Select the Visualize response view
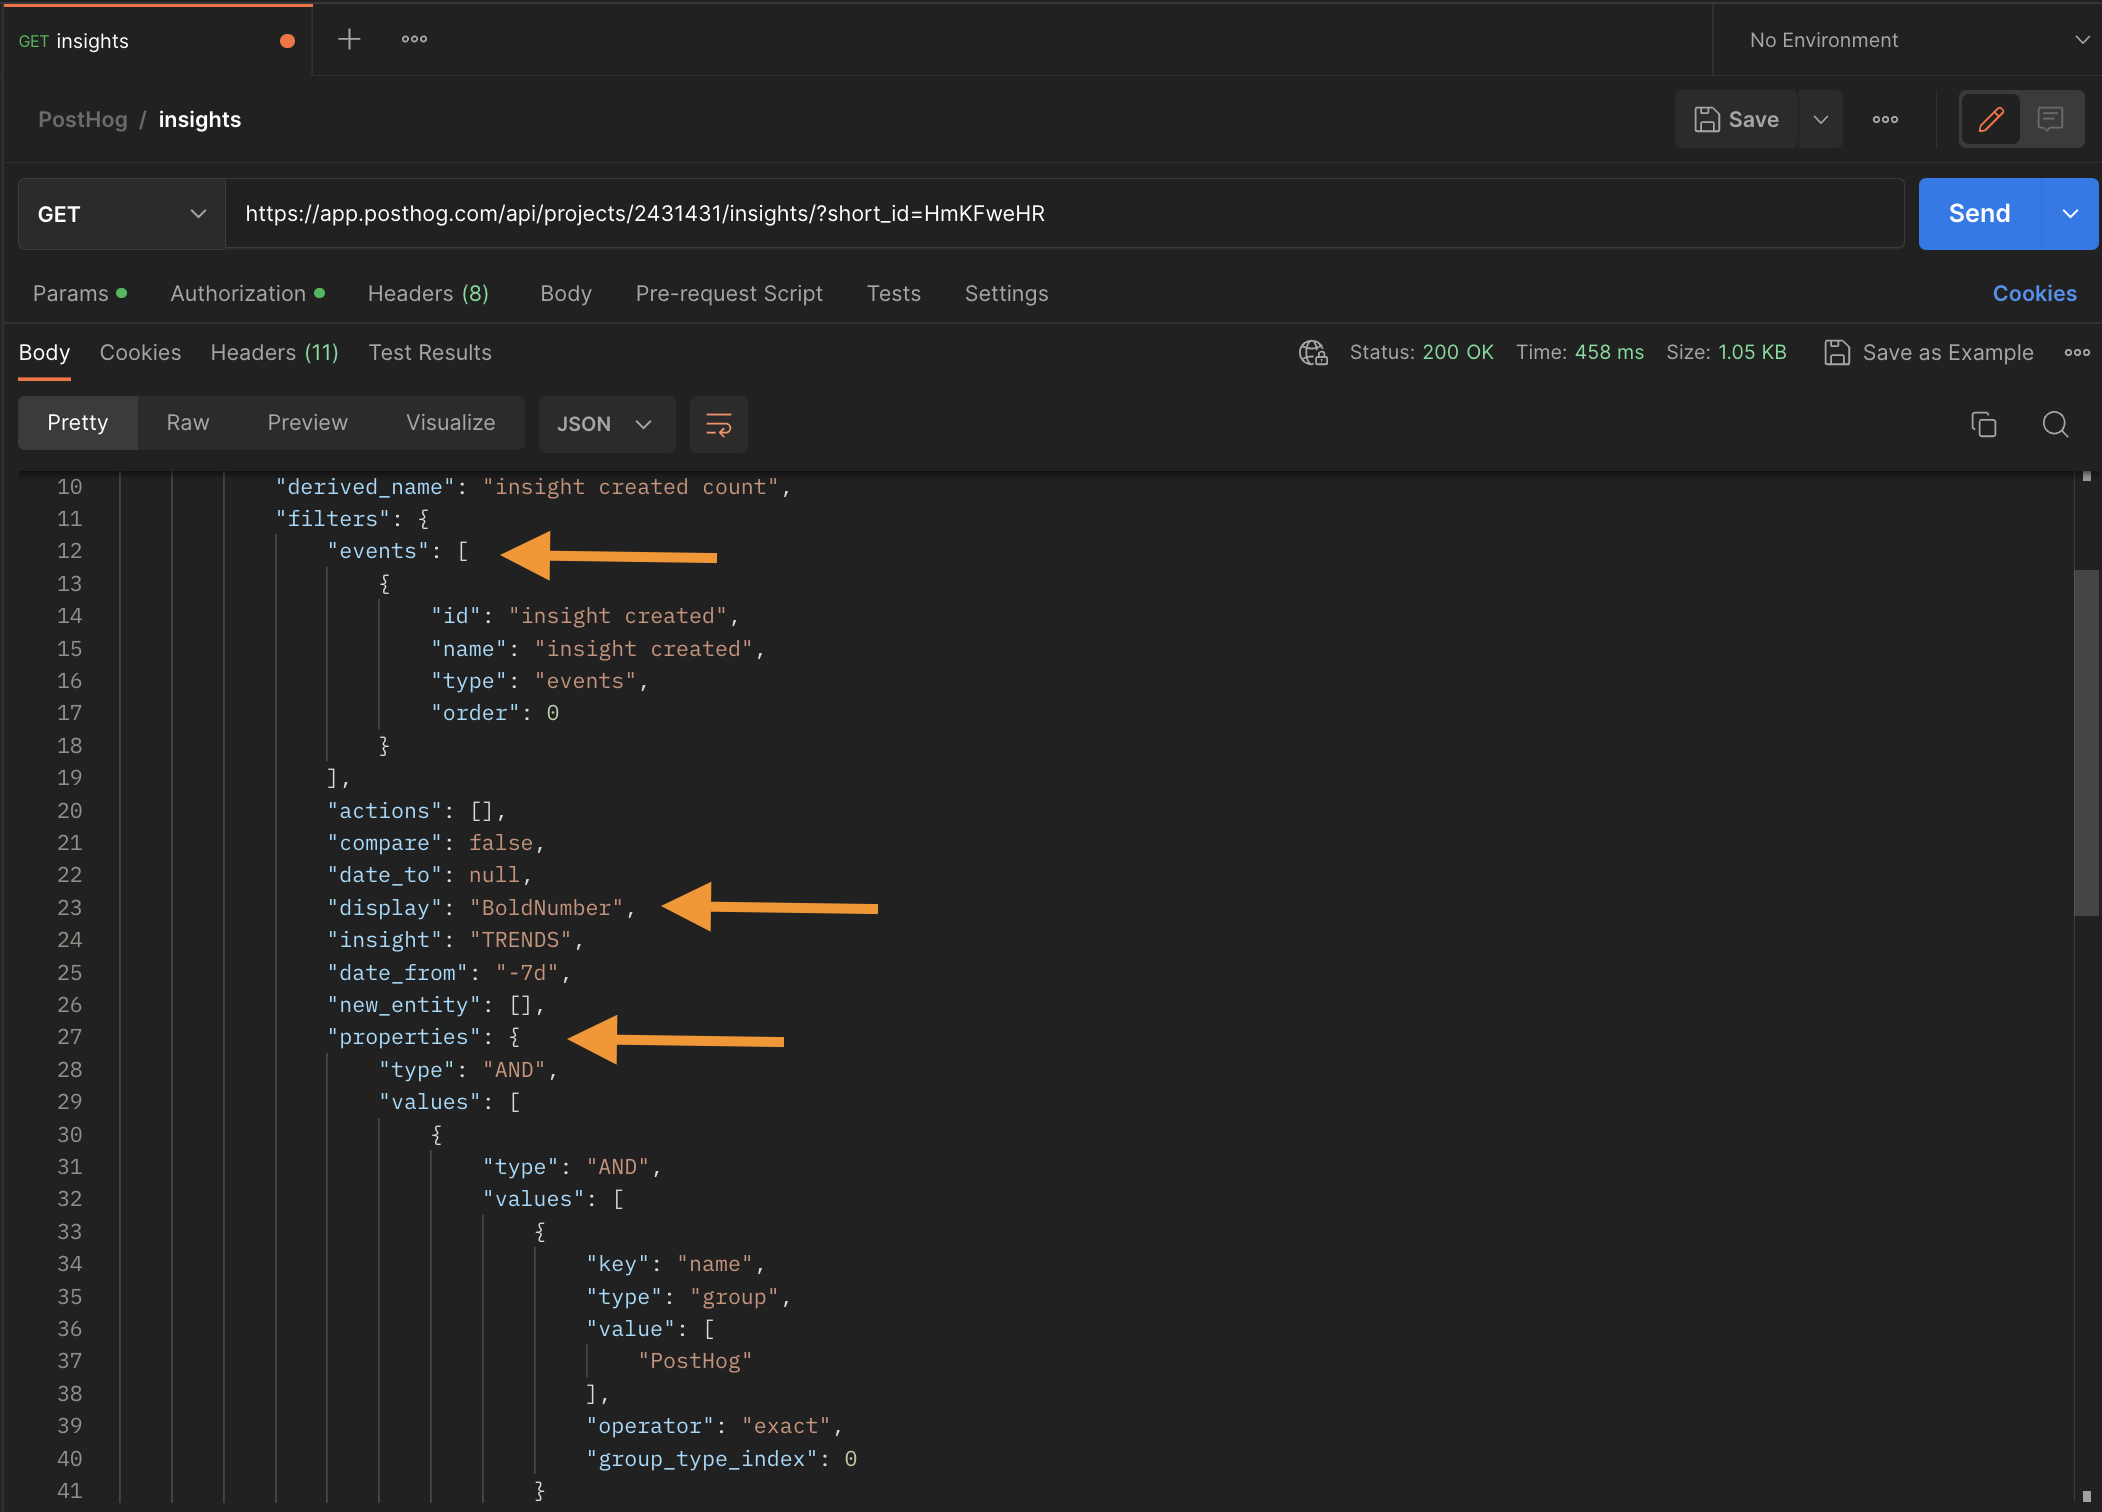This screenshot has height=1512, width=2102. pyautogui.click(x=450, y=423)
